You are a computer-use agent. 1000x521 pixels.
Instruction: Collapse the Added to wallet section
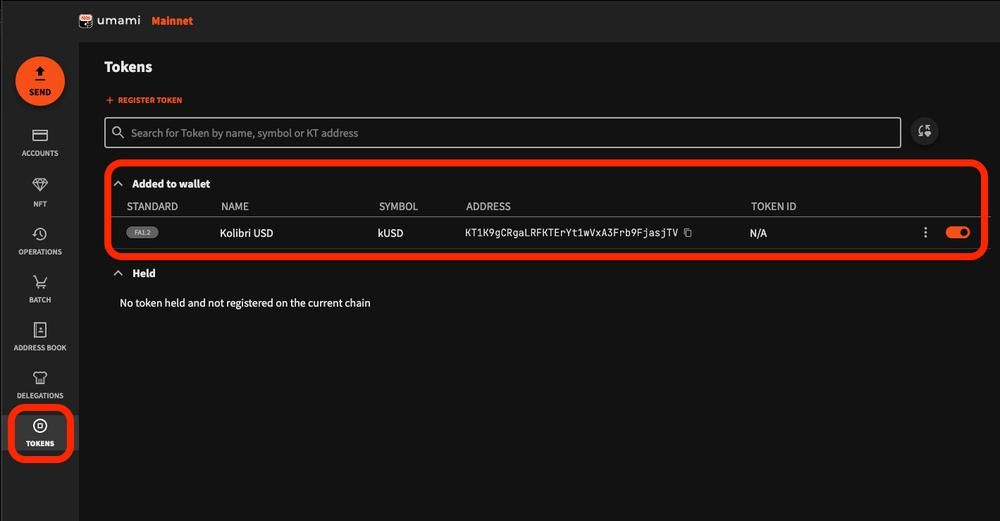pyautogui.click(x=118, y=184)
